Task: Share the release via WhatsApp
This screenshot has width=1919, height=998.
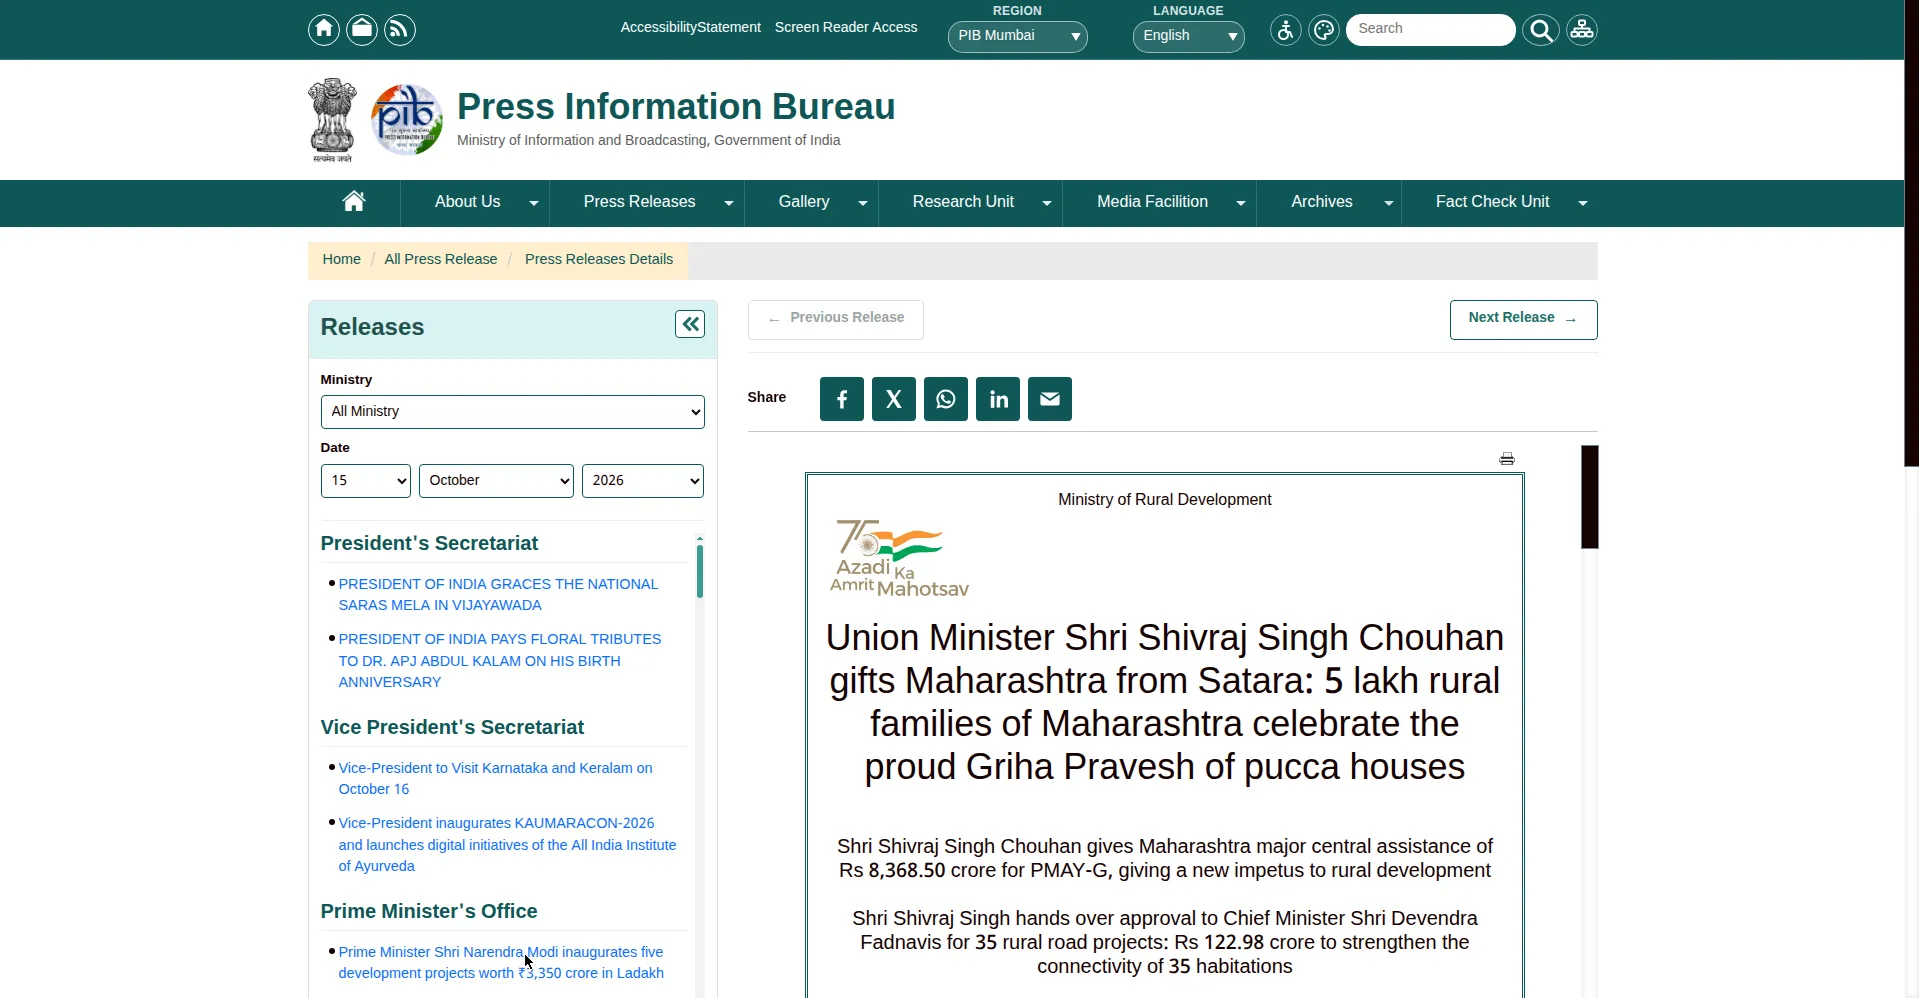Action: pyautogui.click(x=946, y=399)
